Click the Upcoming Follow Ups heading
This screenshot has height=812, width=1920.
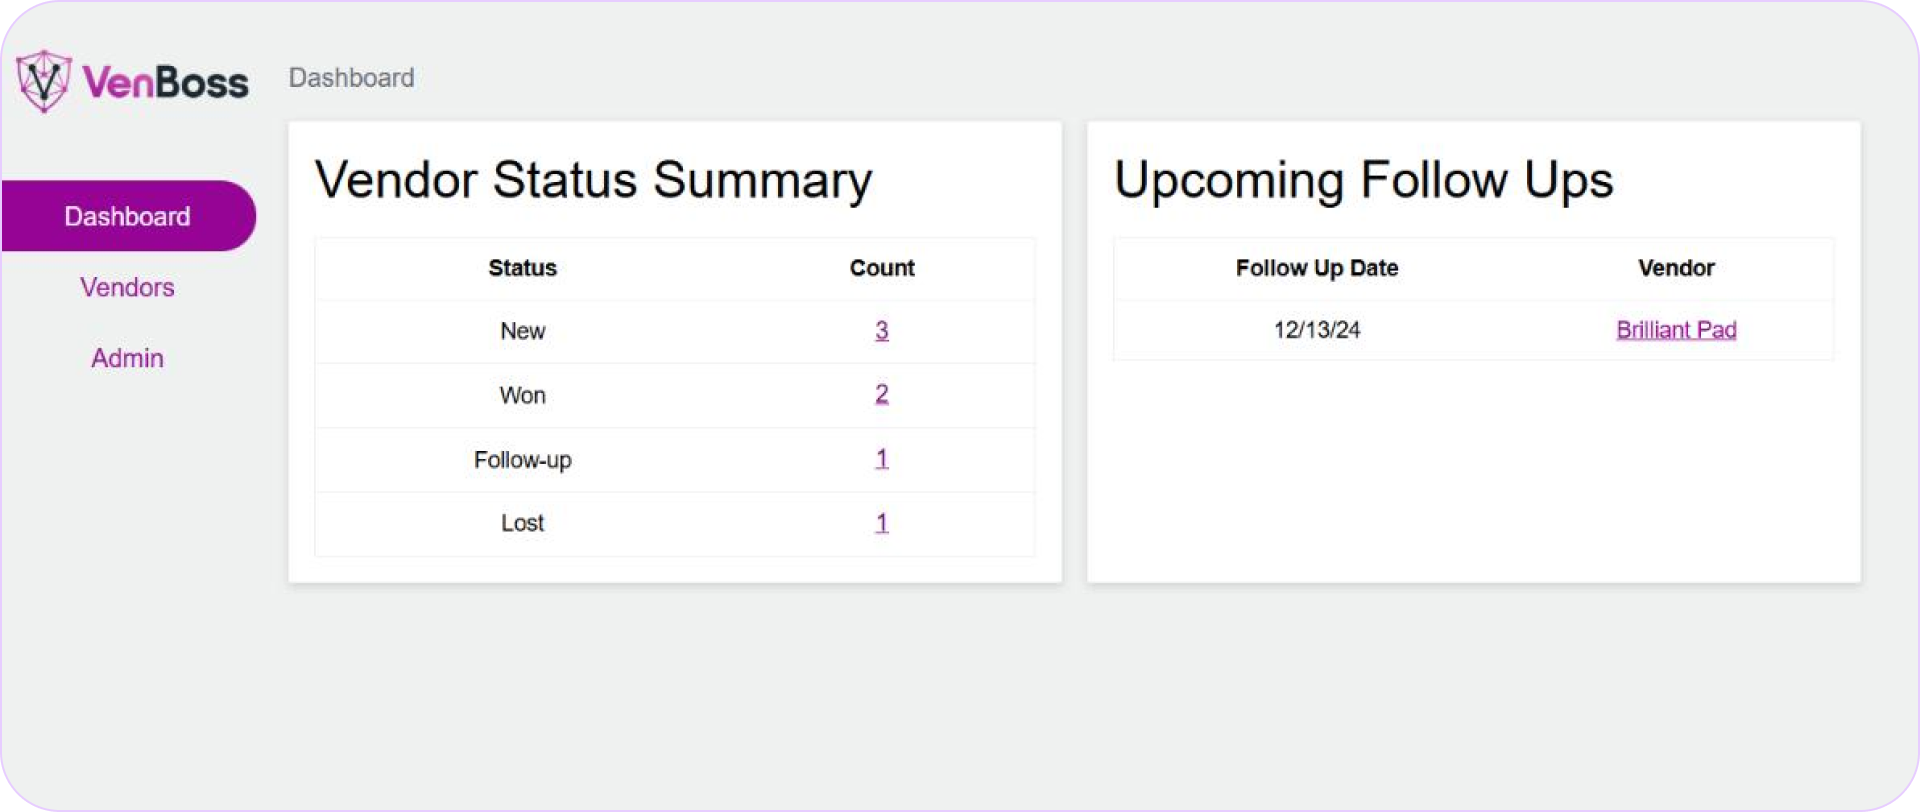tap(1363, 181)
